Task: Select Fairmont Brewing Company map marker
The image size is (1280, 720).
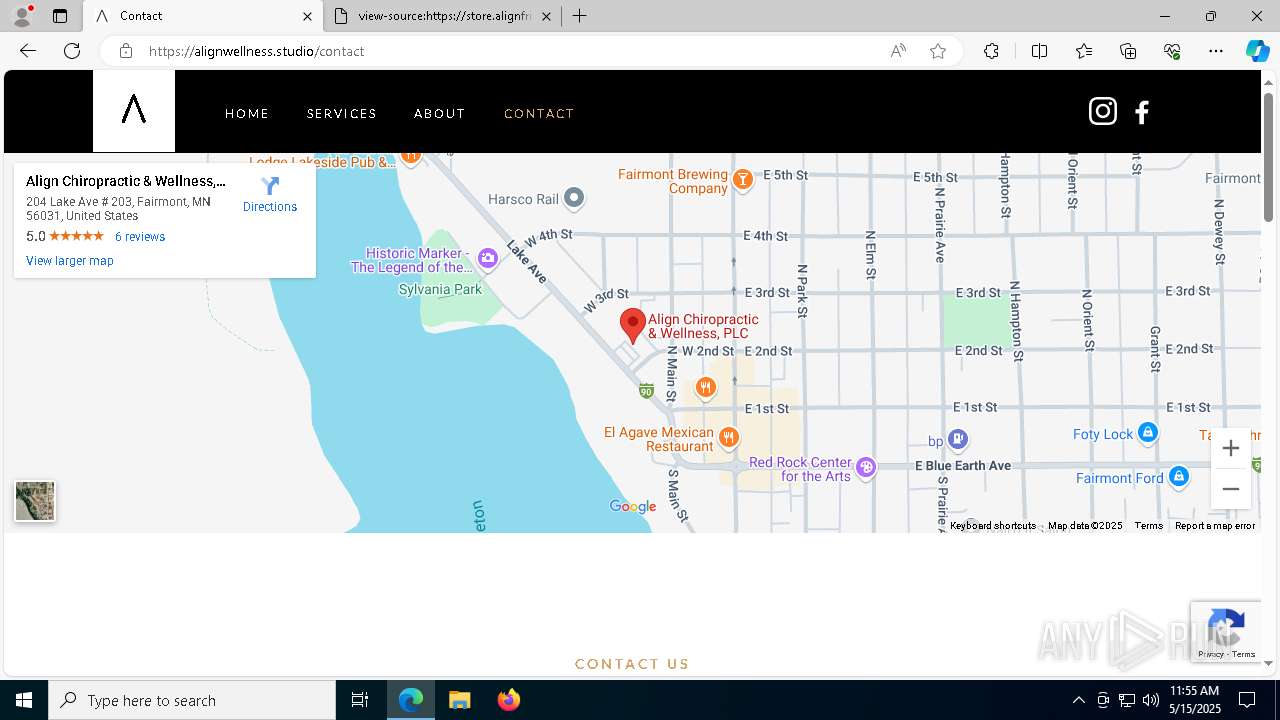Action: pyautogui.click(x=742, y=180)
